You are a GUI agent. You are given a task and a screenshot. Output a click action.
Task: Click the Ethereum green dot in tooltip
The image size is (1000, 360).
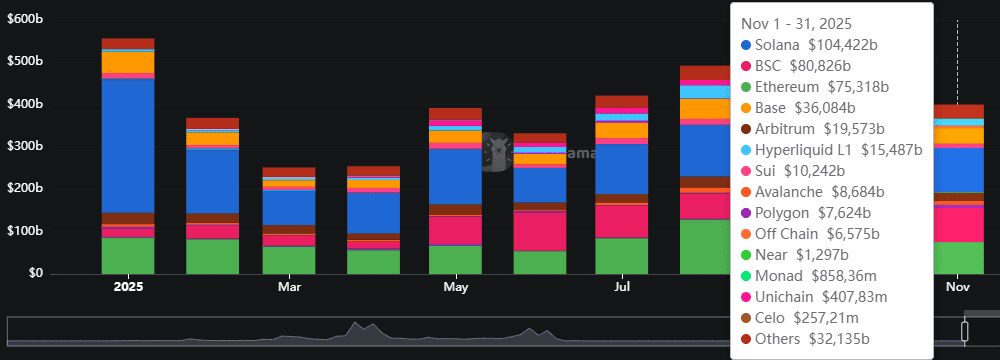pyautogui.click(x=746, y=87)
